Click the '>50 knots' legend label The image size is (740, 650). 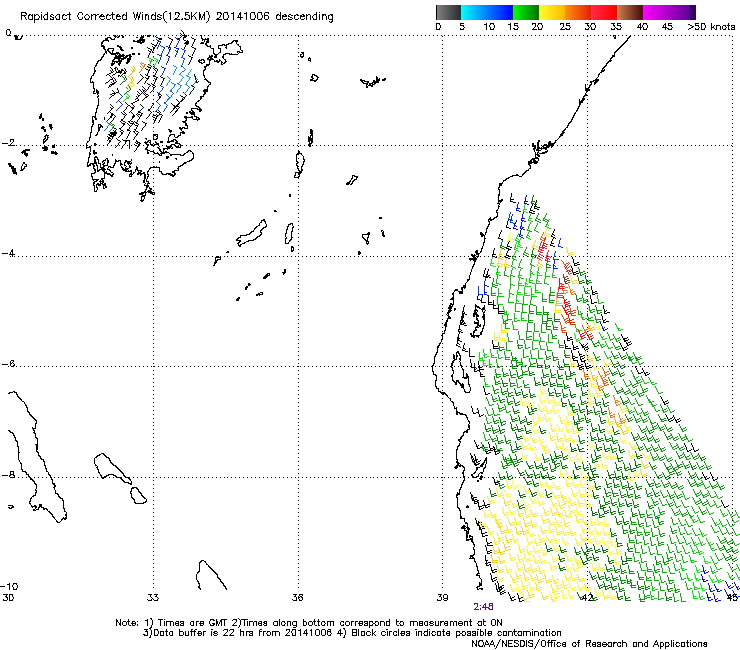(x=711, y=27)
